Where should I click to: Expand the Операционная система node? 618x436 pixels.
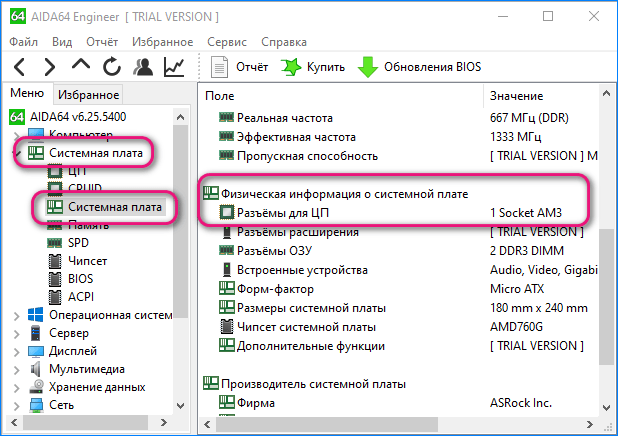click(x=17, y=316)
